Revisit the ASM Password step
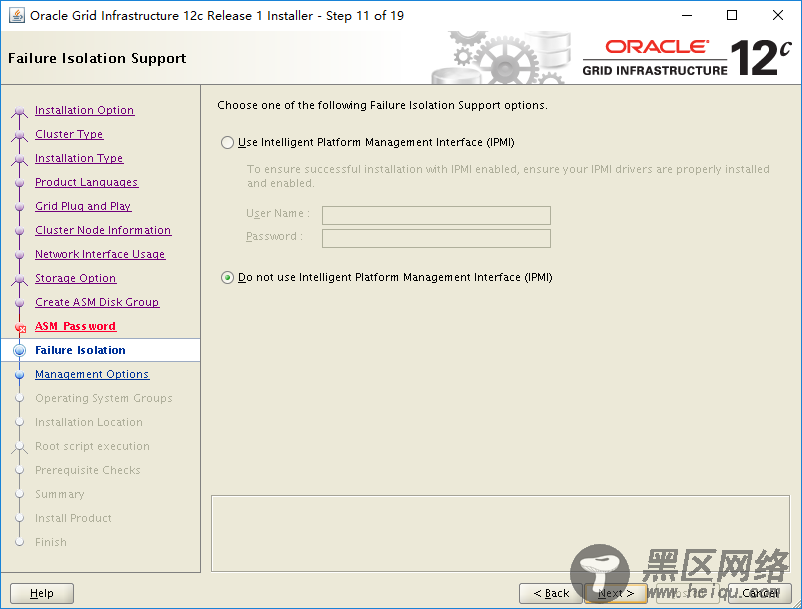This screenshot has height=609, width=802. coord(75,326)
